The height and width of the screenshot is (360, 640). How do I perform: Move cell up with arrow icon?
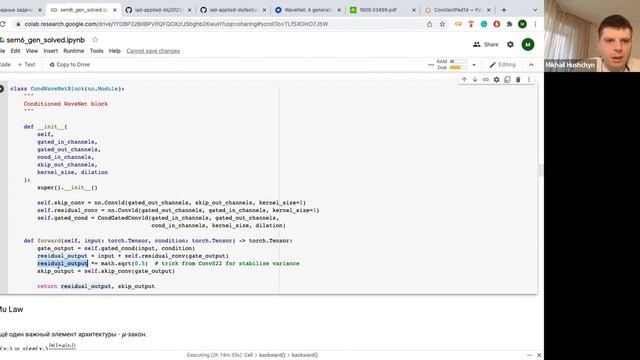464,80
